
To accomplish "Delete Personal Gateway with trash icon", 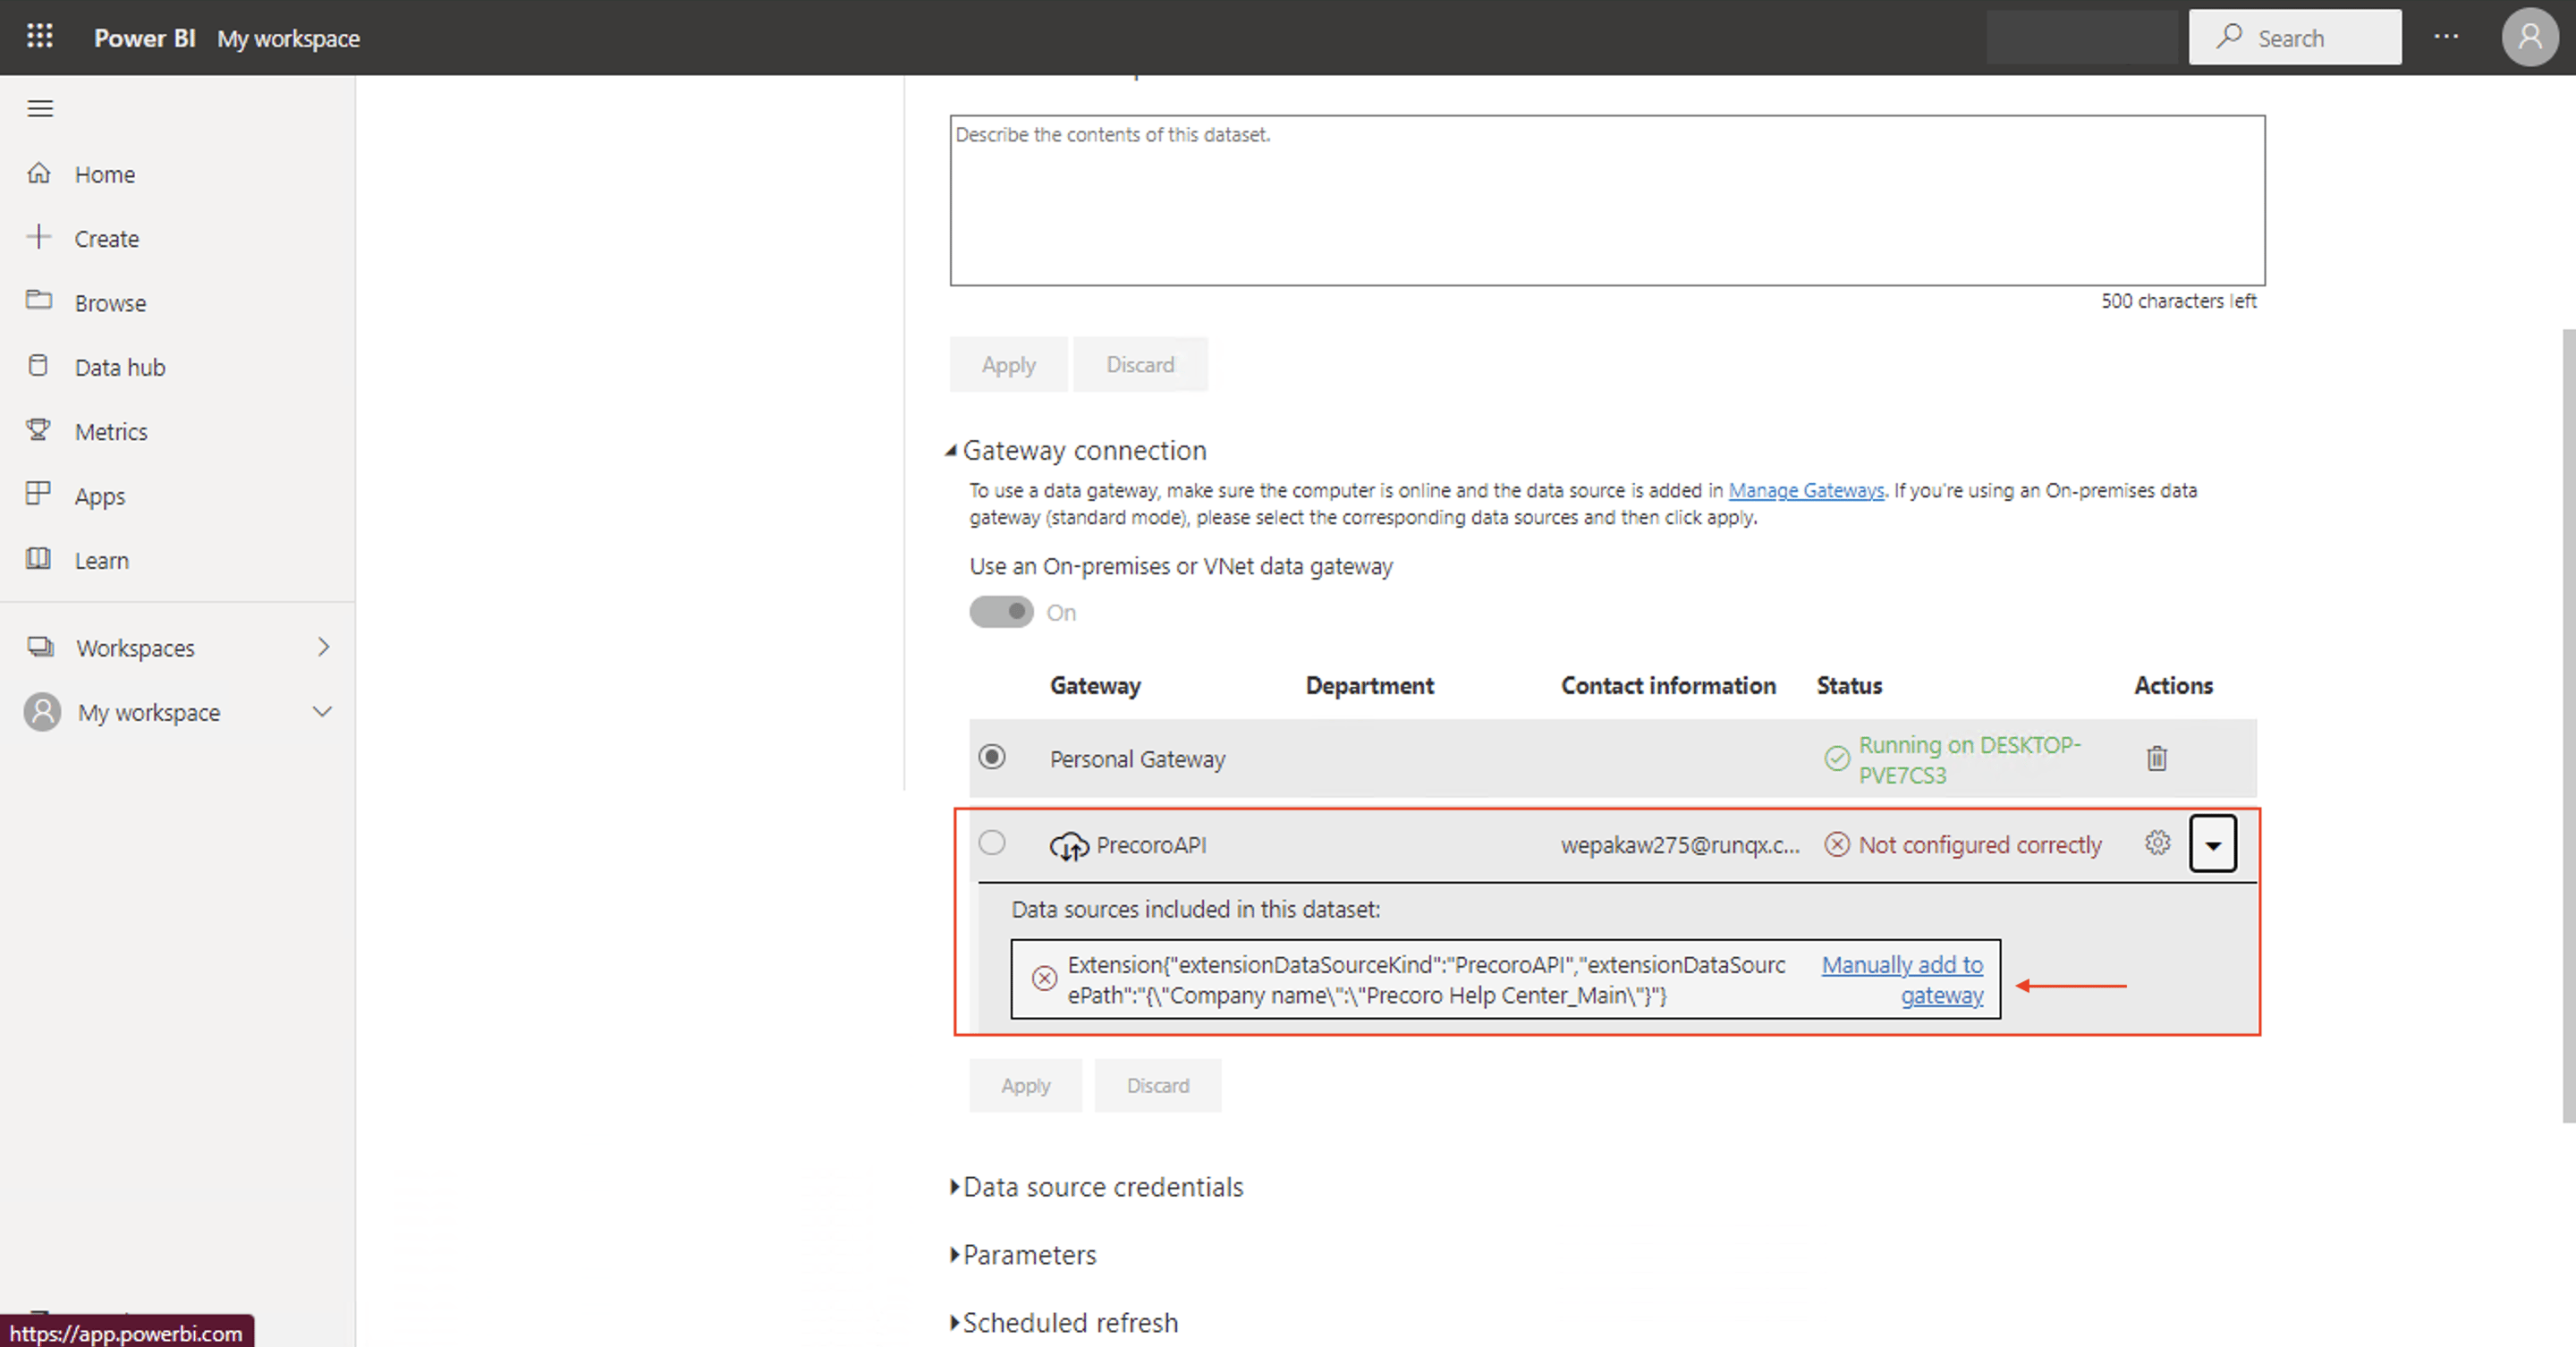I will [2157, 758].
